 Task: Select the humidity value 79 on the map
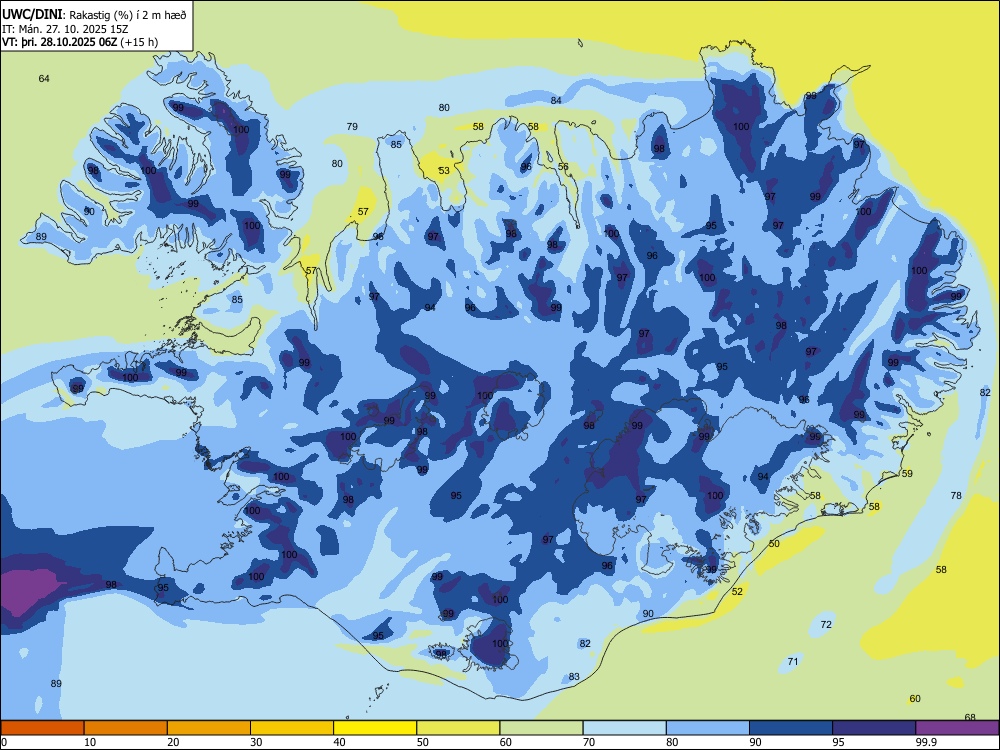[352, 126]
